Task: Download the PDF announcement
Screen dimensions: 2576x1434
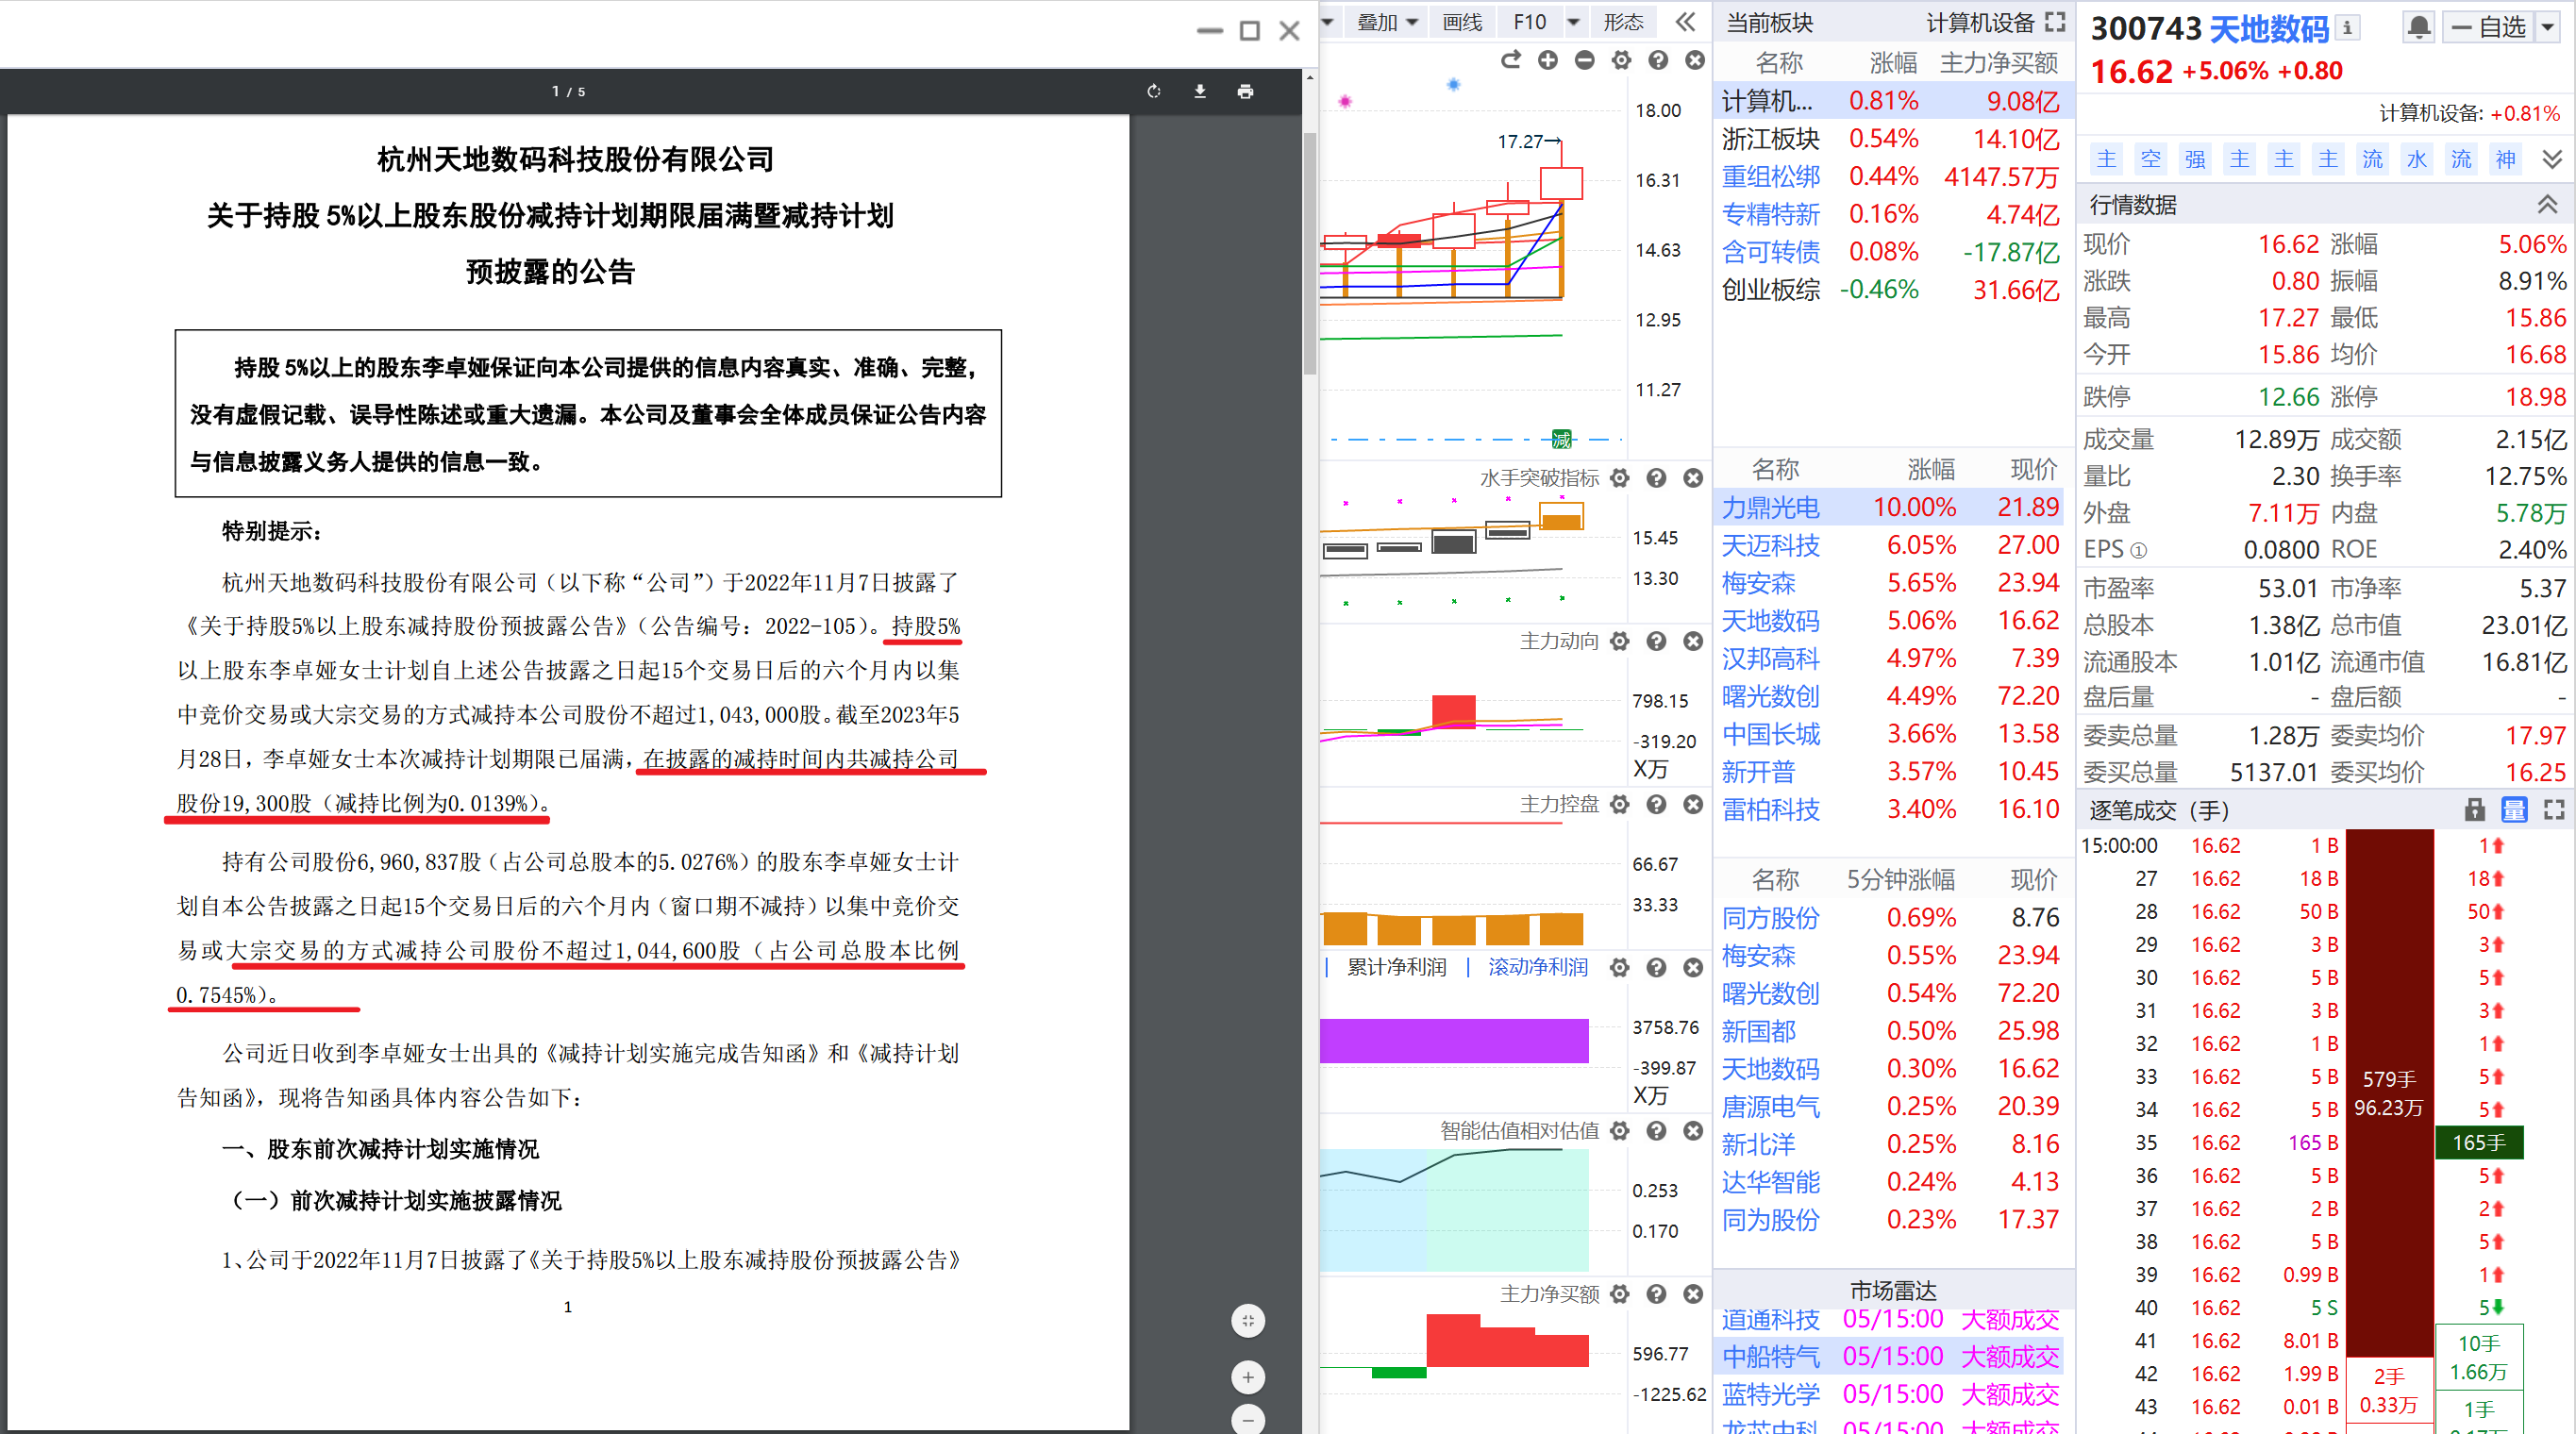Action: pyautogui.click(x=1199, y=91)
